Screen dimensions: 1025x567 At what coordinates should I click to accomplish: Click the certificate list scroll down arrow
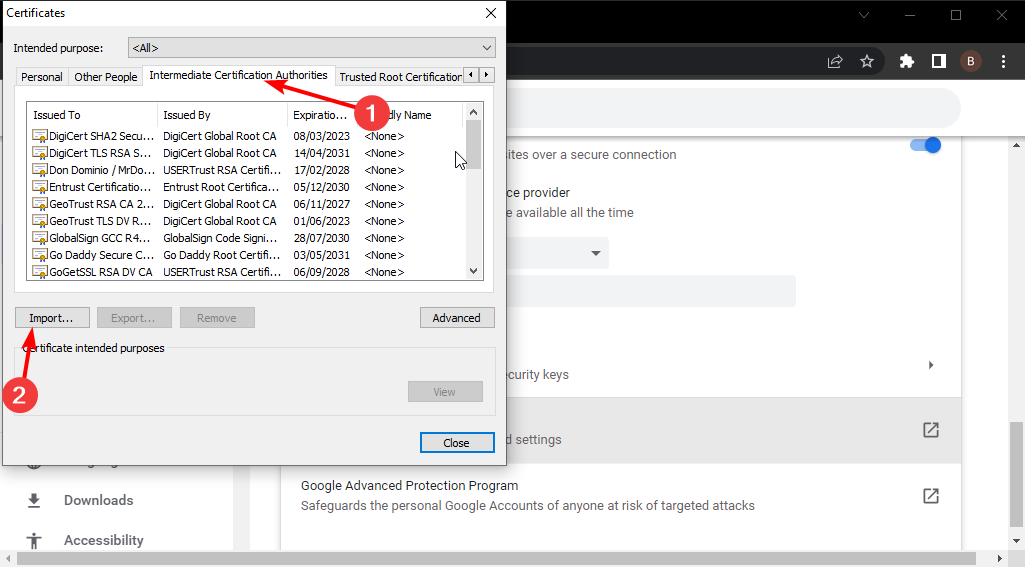pos(474,271)
